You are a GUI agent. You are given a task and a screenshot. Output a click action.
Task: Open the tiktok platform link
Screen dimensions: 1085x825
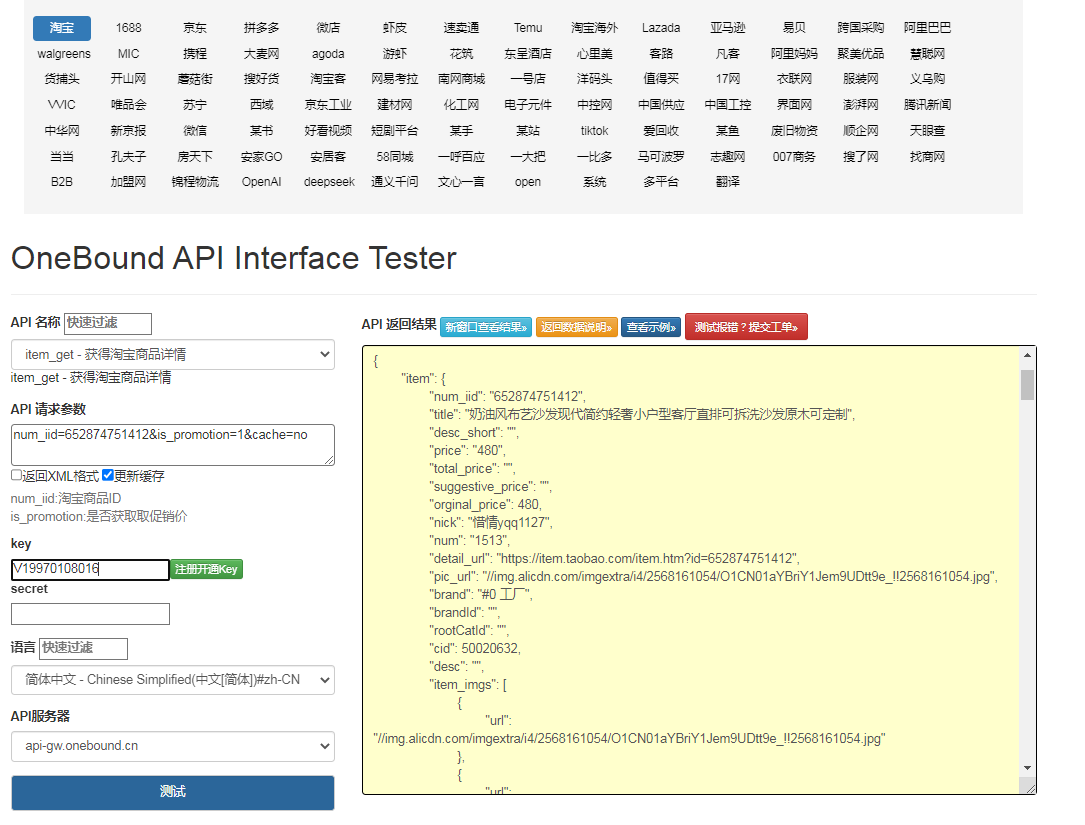594,131
